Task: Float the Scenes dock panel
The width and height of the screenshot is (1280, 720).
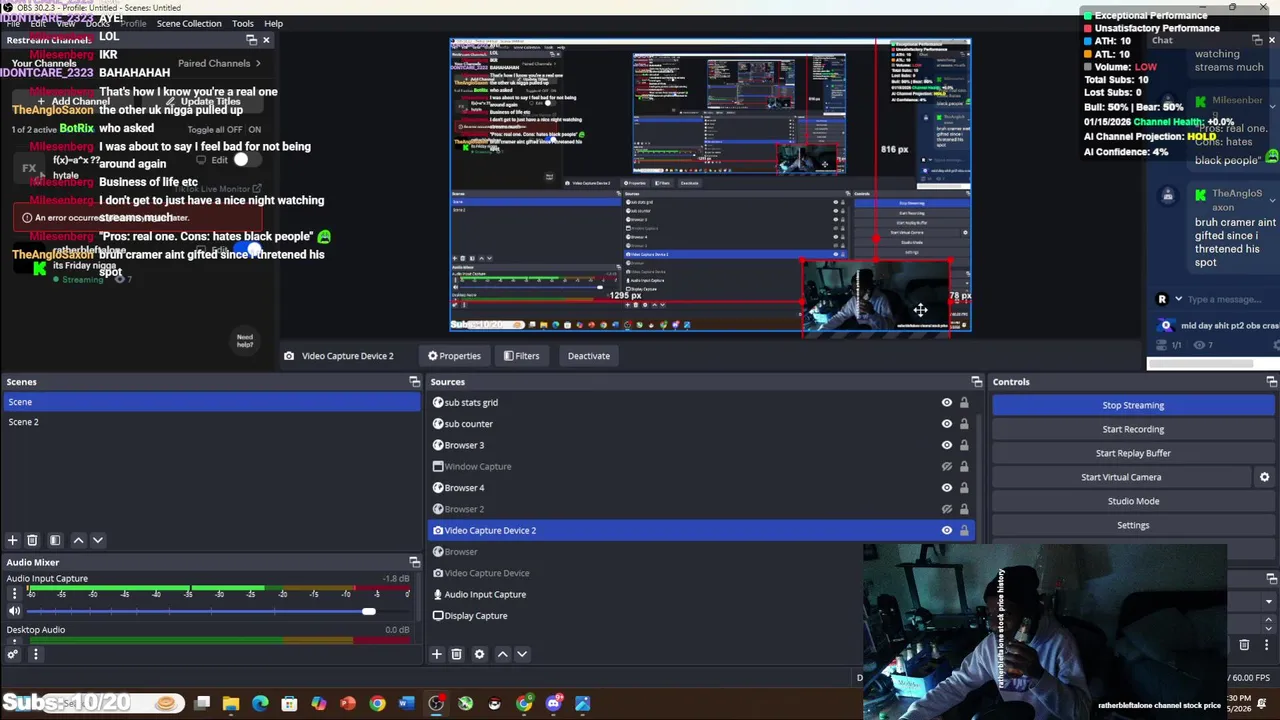Action: (414, 382)
